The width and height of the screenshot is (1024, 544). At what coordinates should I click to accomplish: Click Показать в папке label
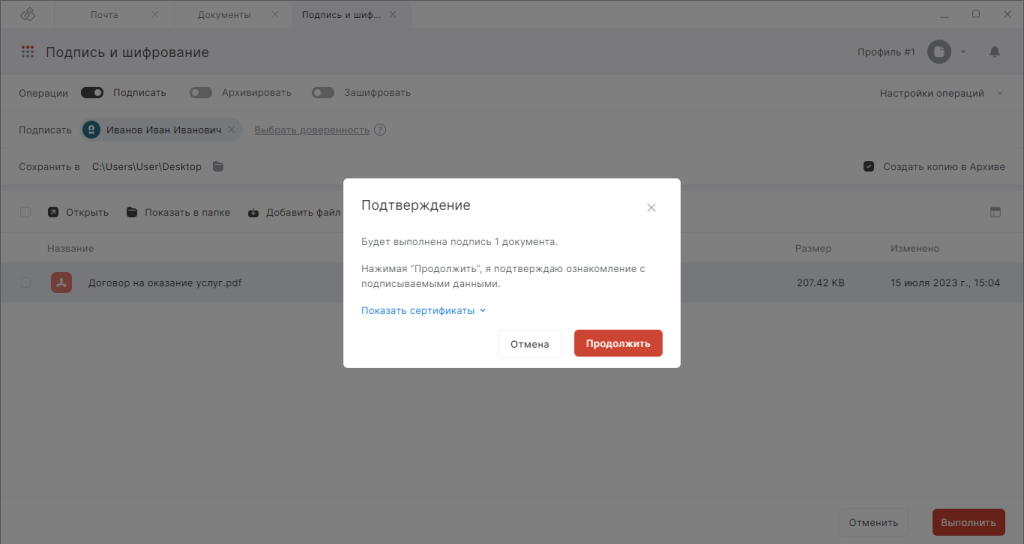tap(187, 212)
